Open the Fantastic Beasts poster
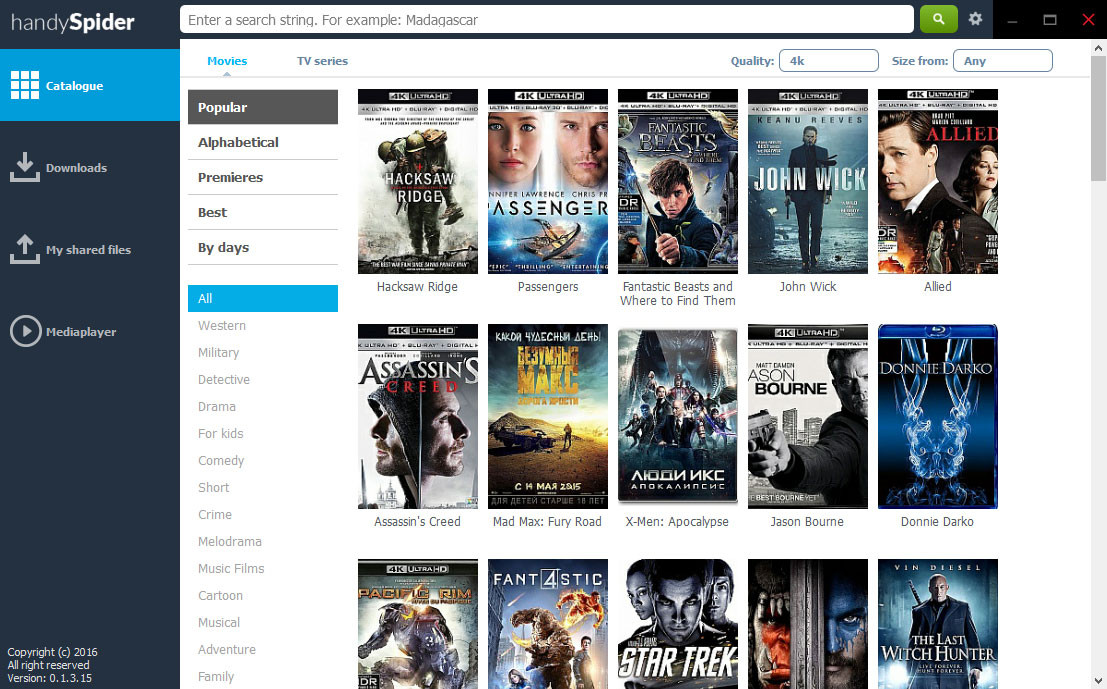1107x689 pixels. click(678, 181)
